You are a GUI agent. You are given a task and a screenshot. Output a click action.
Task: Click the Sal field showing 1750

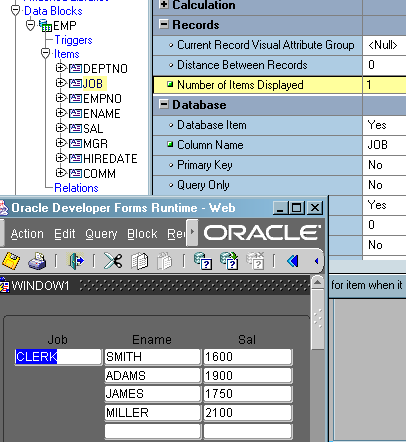pyautogui.click(x=248, y=394)
